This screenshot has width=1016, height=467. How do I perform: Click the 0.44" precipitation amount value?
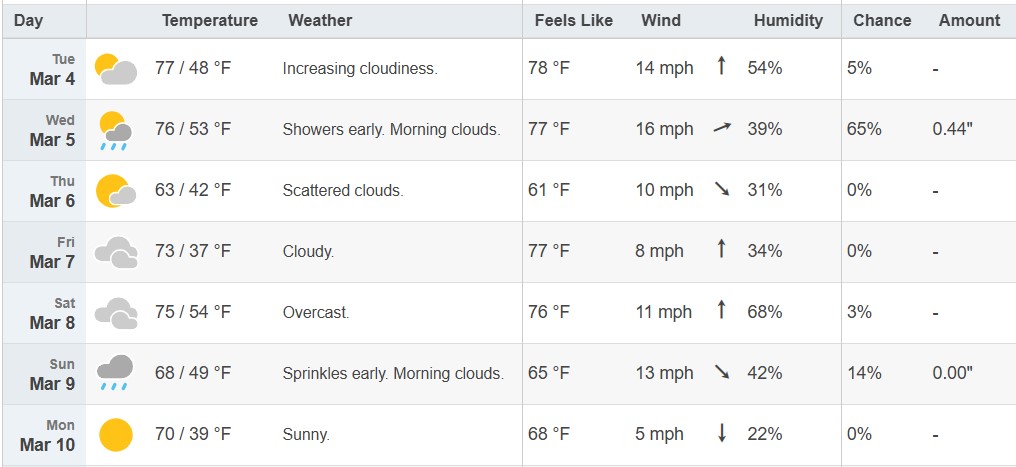(x=952, y=129)
